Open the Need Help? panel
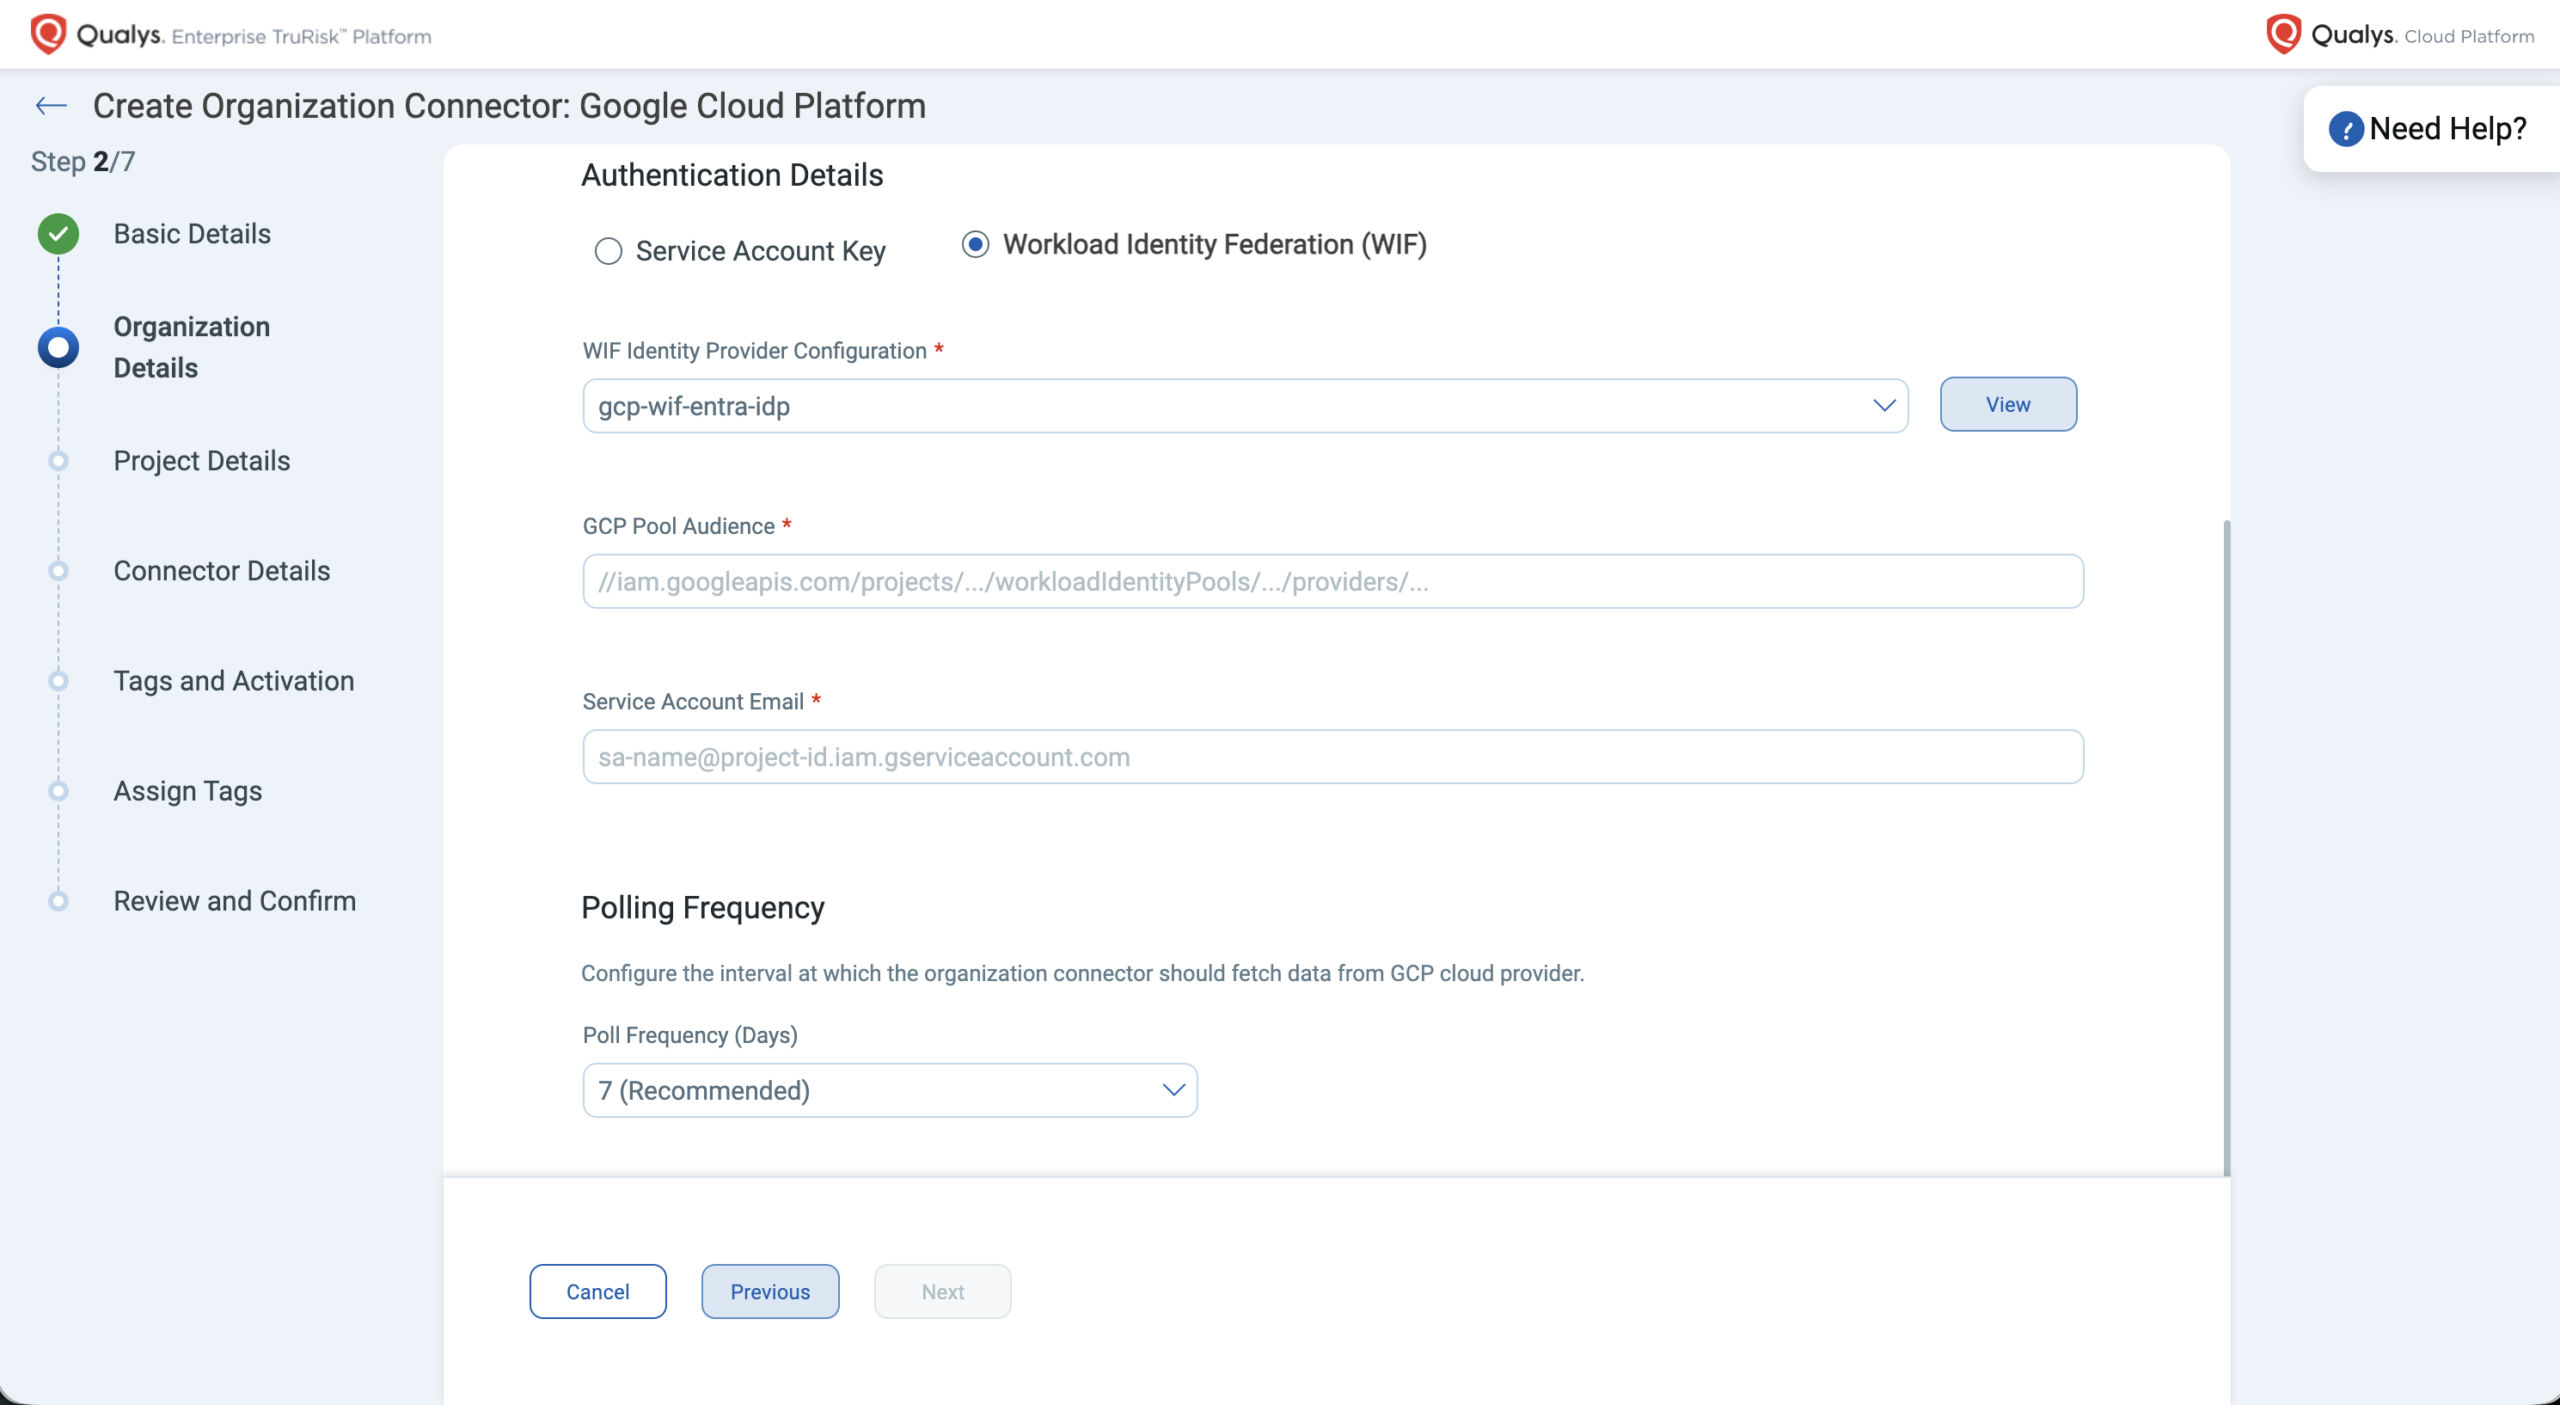This screenshot has width=2560, height=1405. (x=2431, y=129)
